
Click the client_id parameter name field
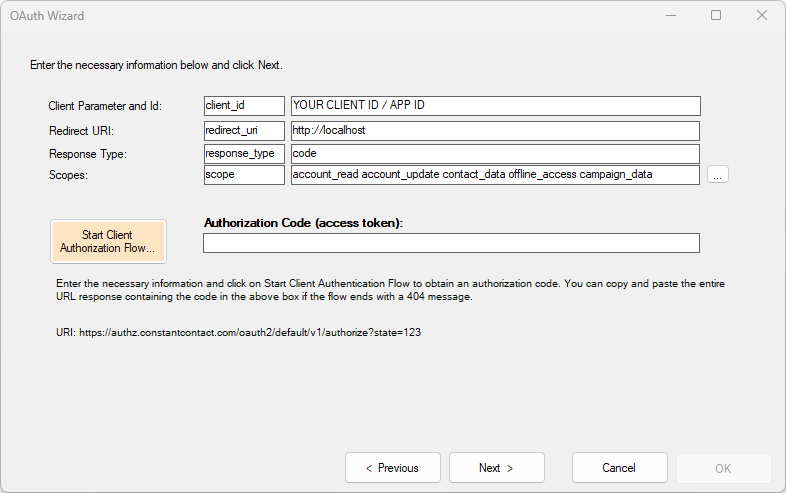tap(244, 106)
